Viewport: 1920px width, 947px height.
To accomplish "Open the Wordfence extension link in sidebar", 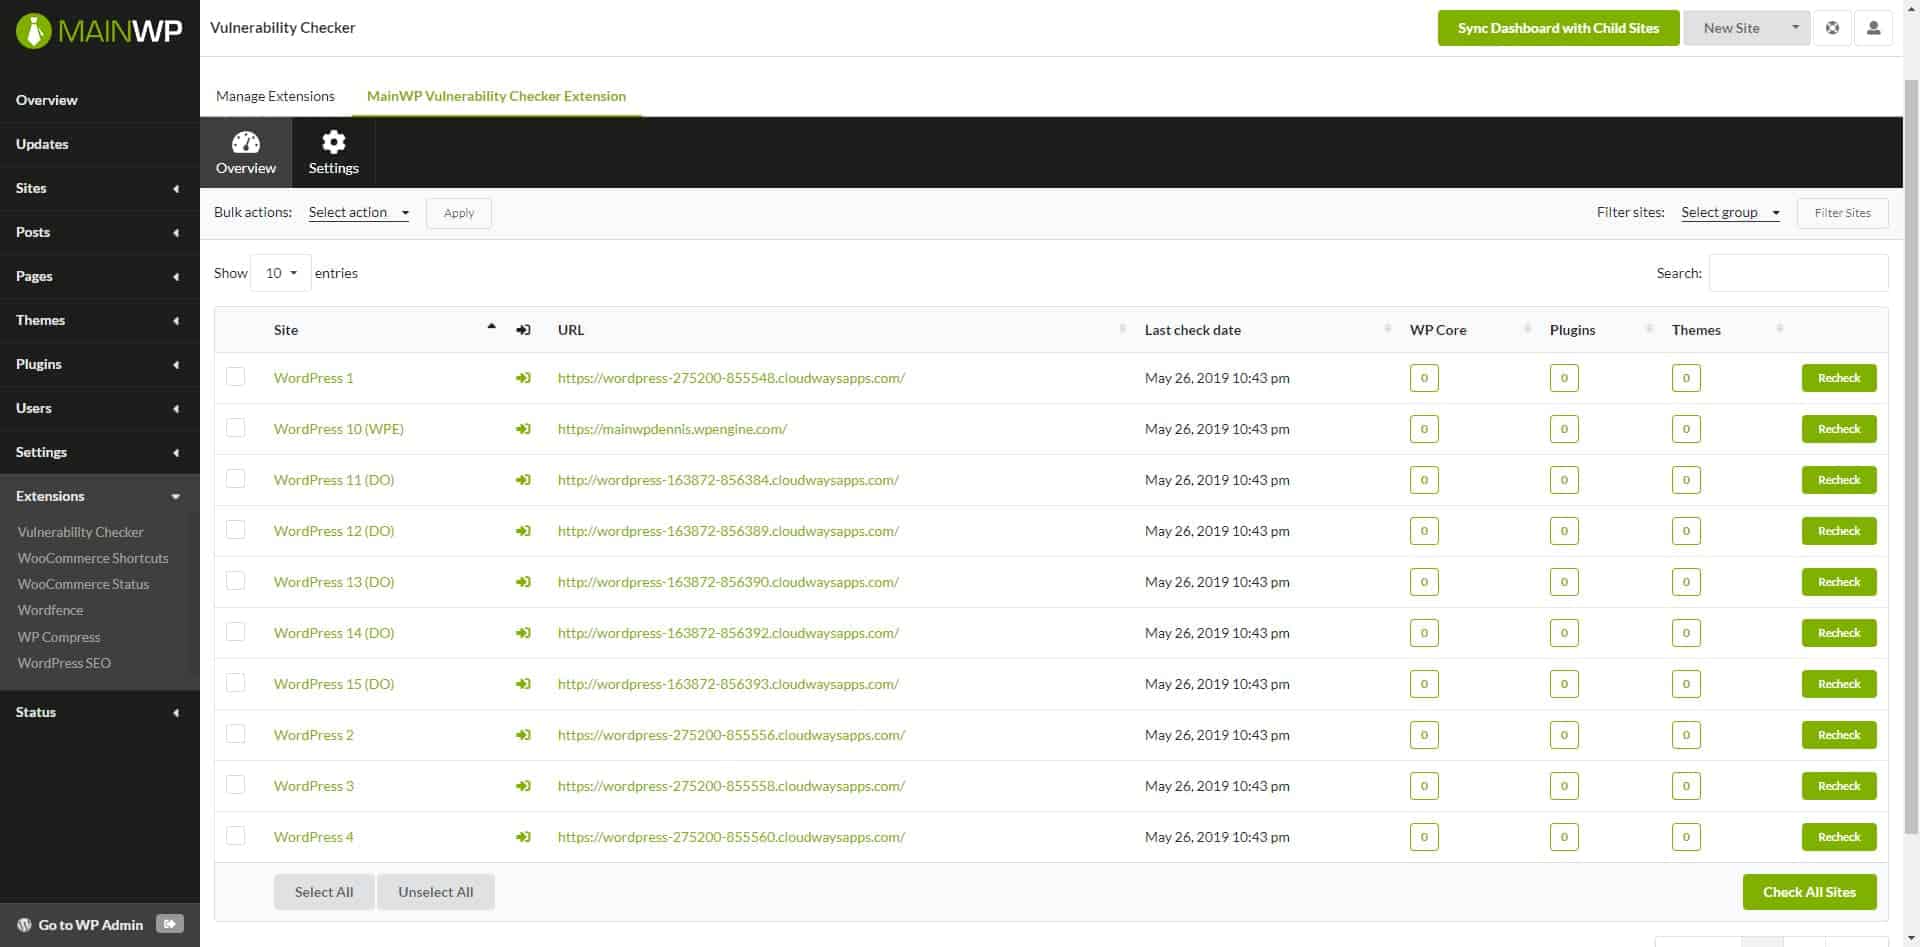I will 51,610.
